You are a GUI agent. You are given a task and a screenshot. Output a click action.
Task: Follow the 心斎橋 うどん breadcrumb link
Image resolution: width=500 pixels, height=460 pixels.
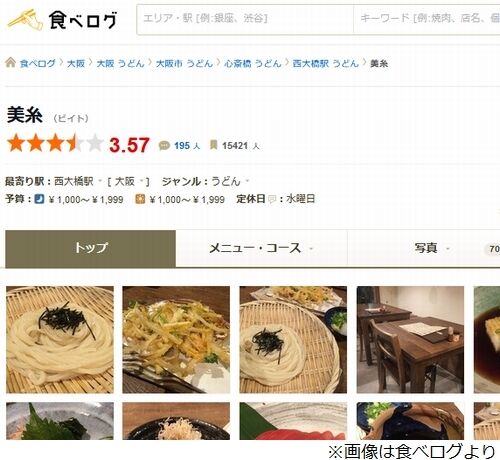253,63
